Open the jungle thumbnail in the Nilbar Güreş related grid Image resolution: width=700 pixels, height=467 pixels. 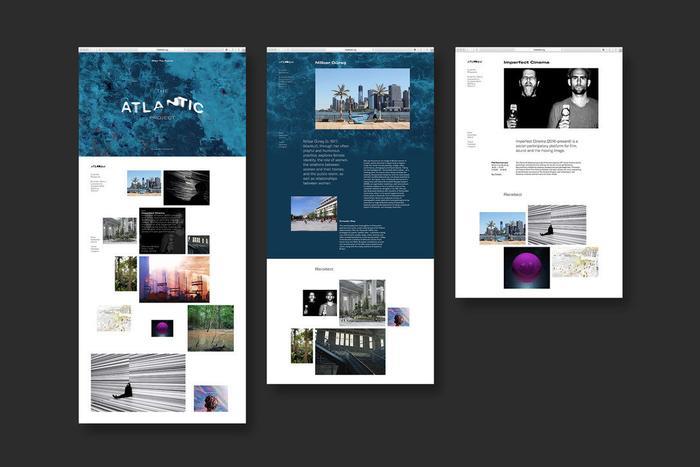302,346
